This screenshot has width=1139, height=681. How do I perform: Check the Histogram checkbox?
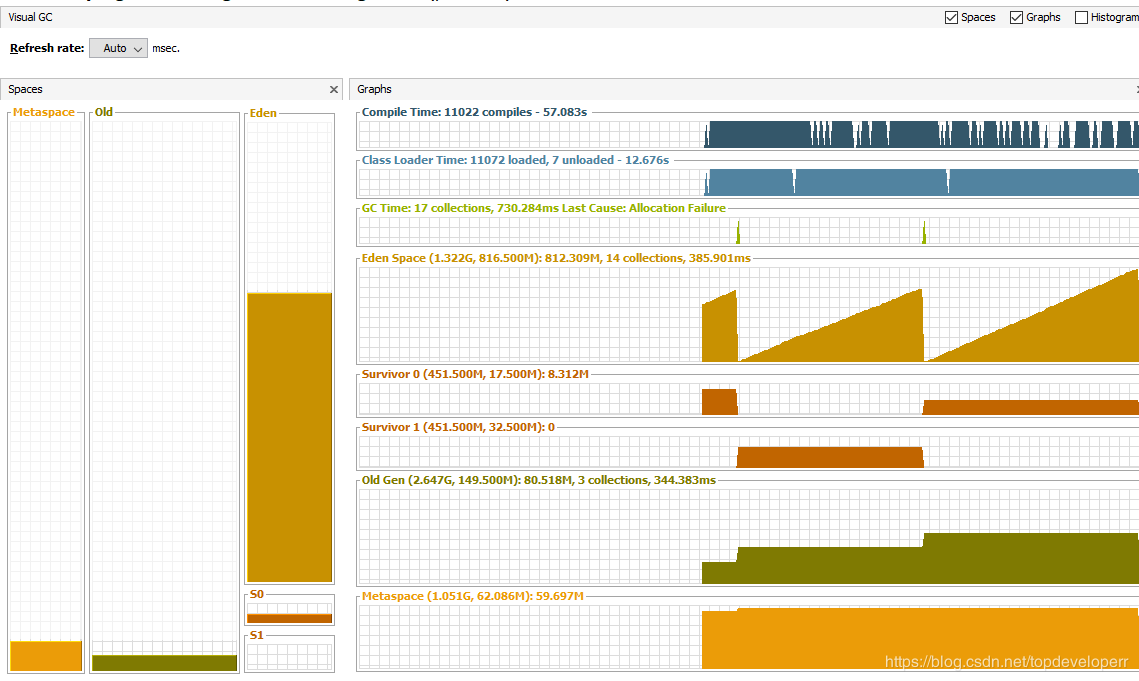[x=1081, y=17]
